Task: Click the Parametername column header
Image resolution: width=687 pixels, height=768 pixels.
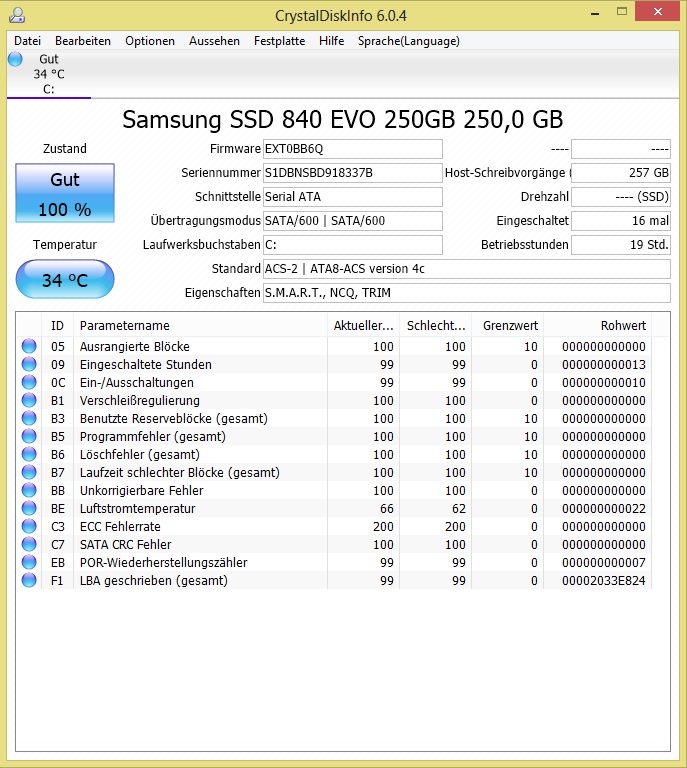Action: 200,326
